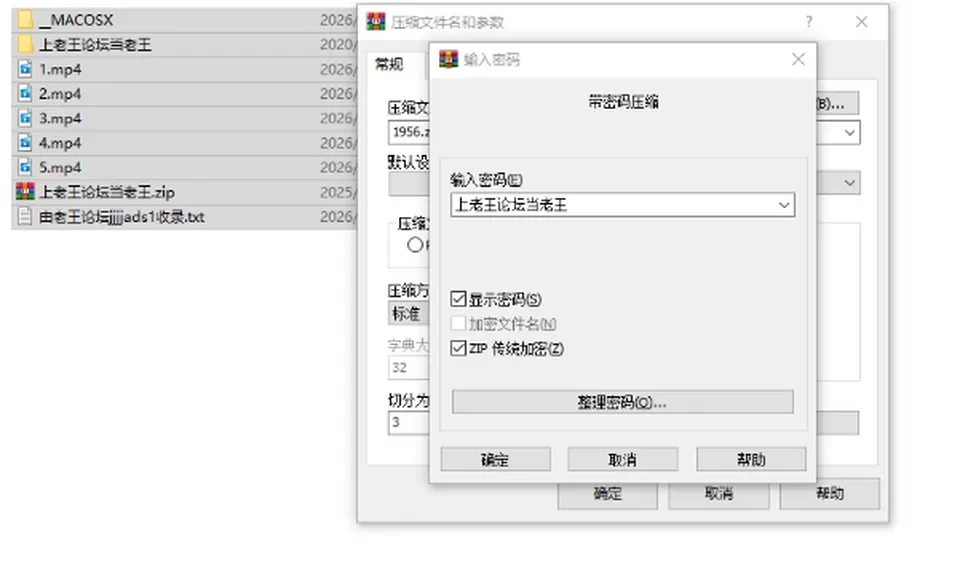Switch to the 常规 tab
This screenshot has width=960, height=564.
tap(389, 65)
